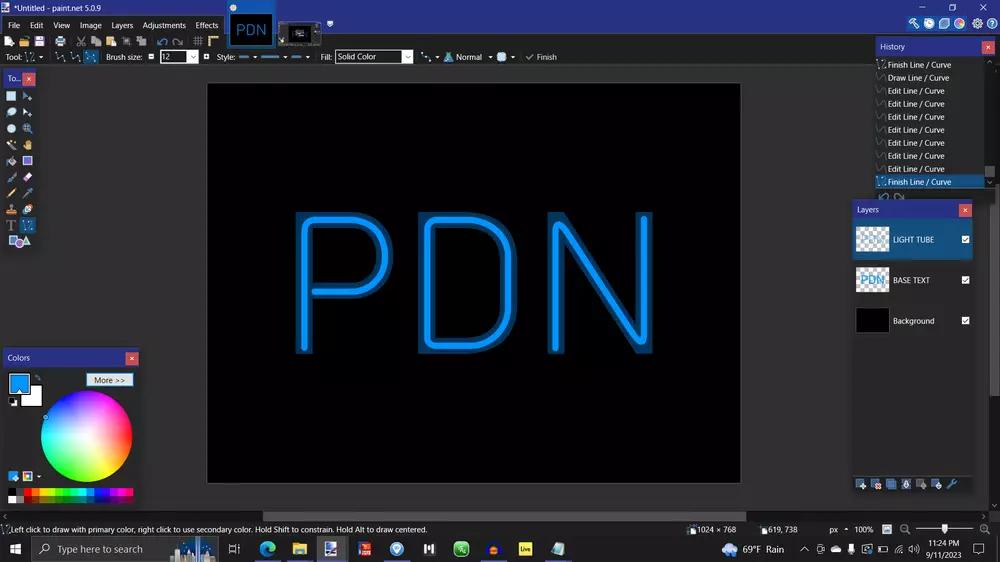This screenshot has width=1000, height=562.
Task: Select the Magic Wand tool
Action: pos(11,145)
